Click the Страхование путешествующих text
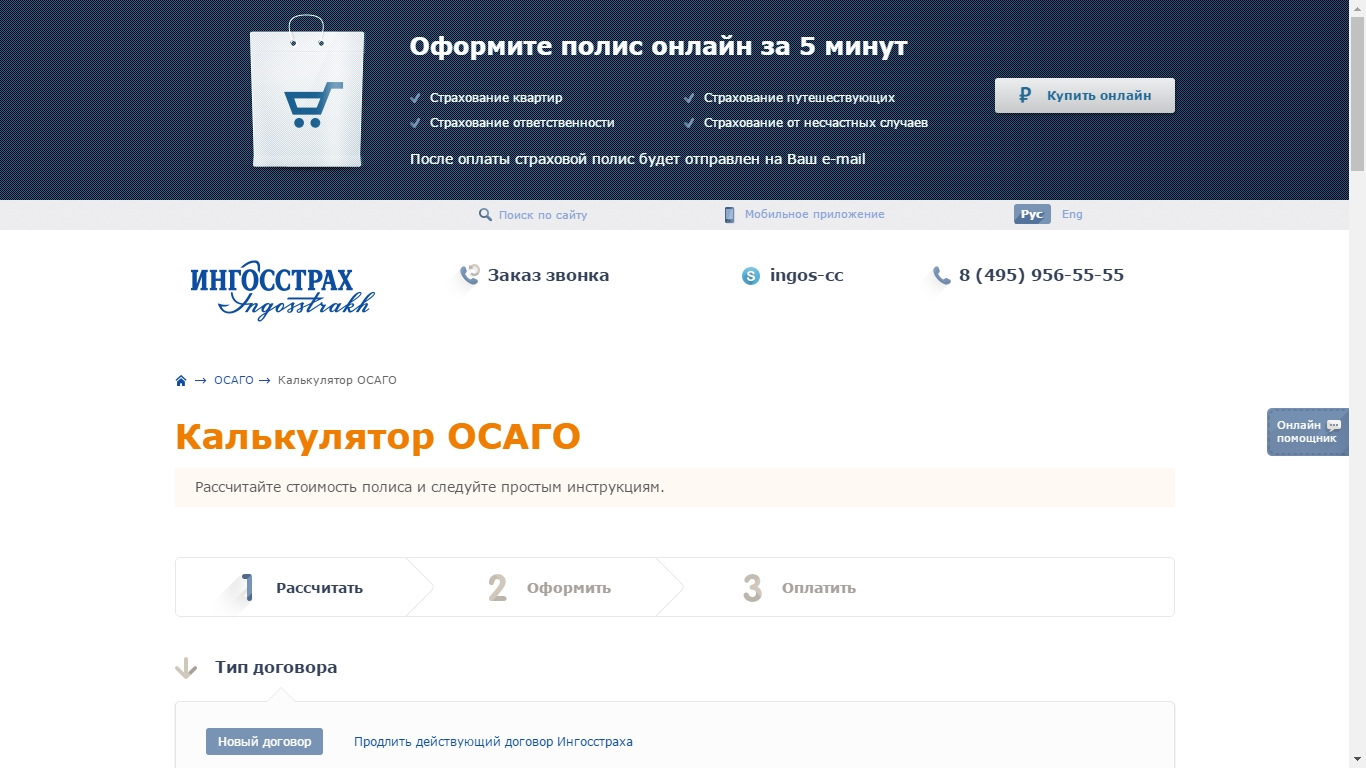 799,98
